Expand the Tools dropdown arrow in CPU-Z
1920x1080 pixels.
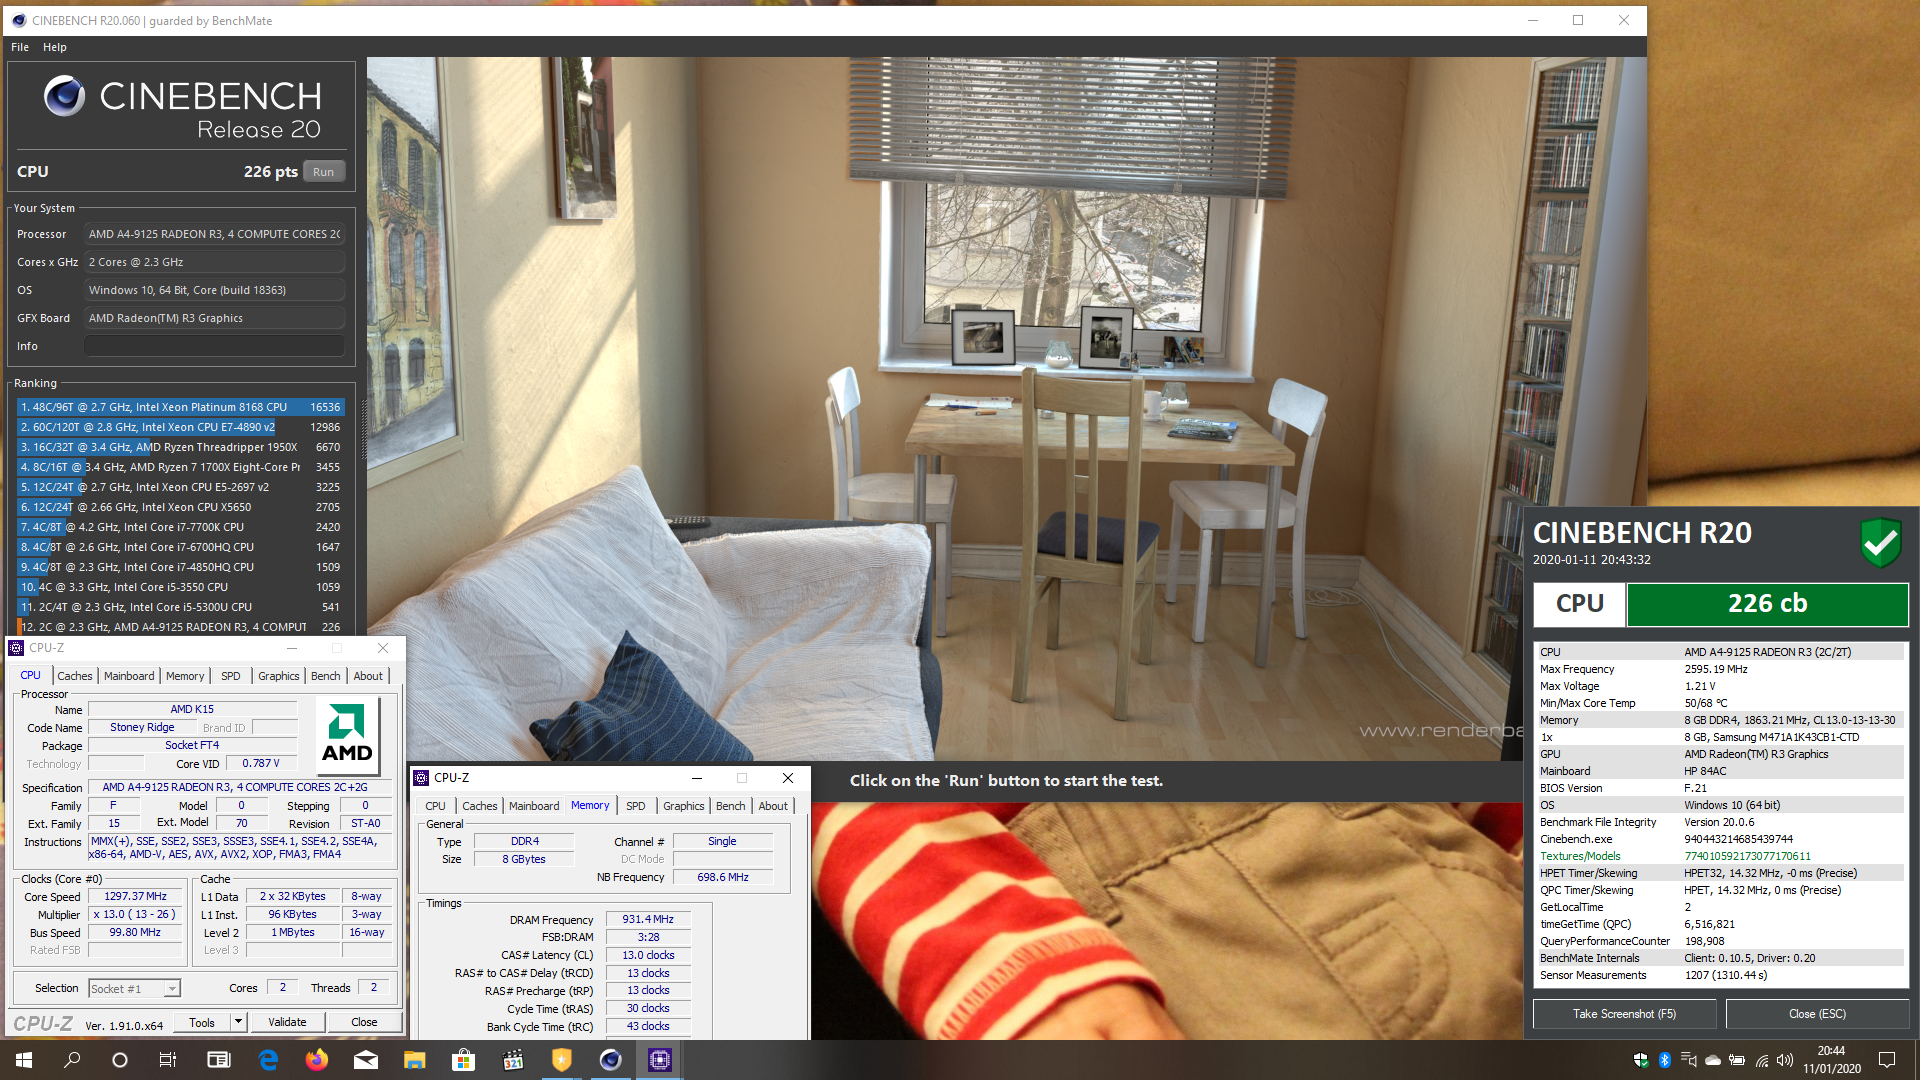(238, 1022)
